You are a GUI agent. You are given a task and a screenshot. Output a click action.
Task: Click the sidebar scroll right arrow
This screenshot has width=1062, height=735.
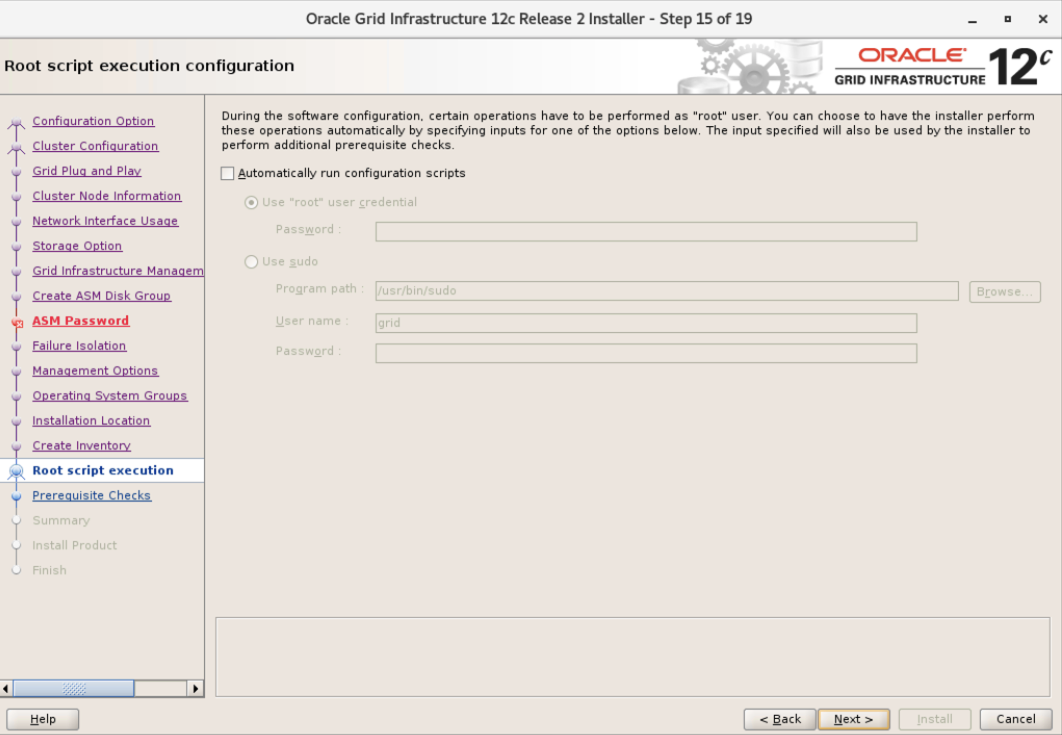tap(195, 688)
